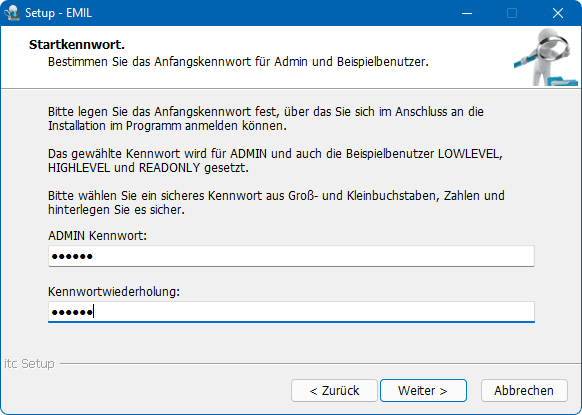Click the greyed-out maximize button
This screenshot has width=582, height=415.
point(512,13)
